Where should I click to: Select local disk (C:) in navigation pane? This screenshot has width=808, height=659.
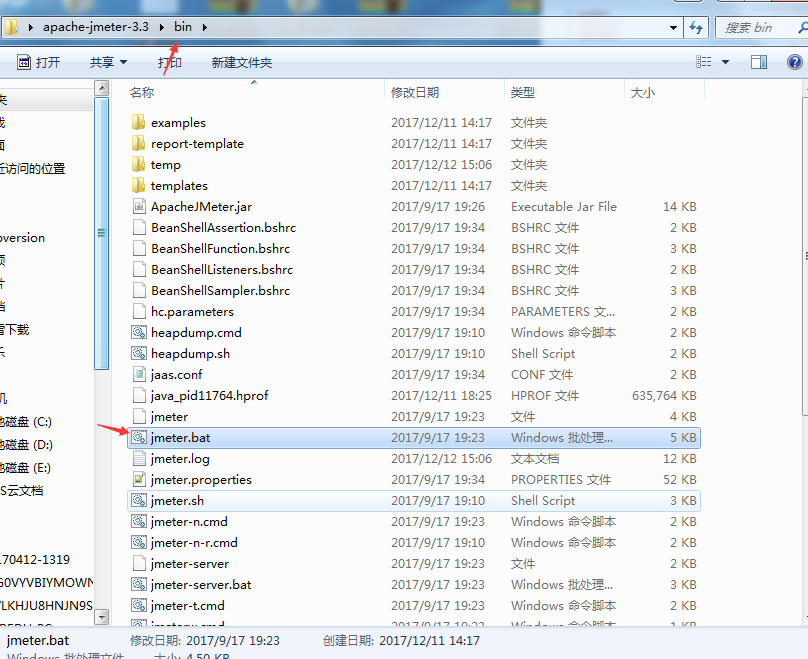point(26,422)
